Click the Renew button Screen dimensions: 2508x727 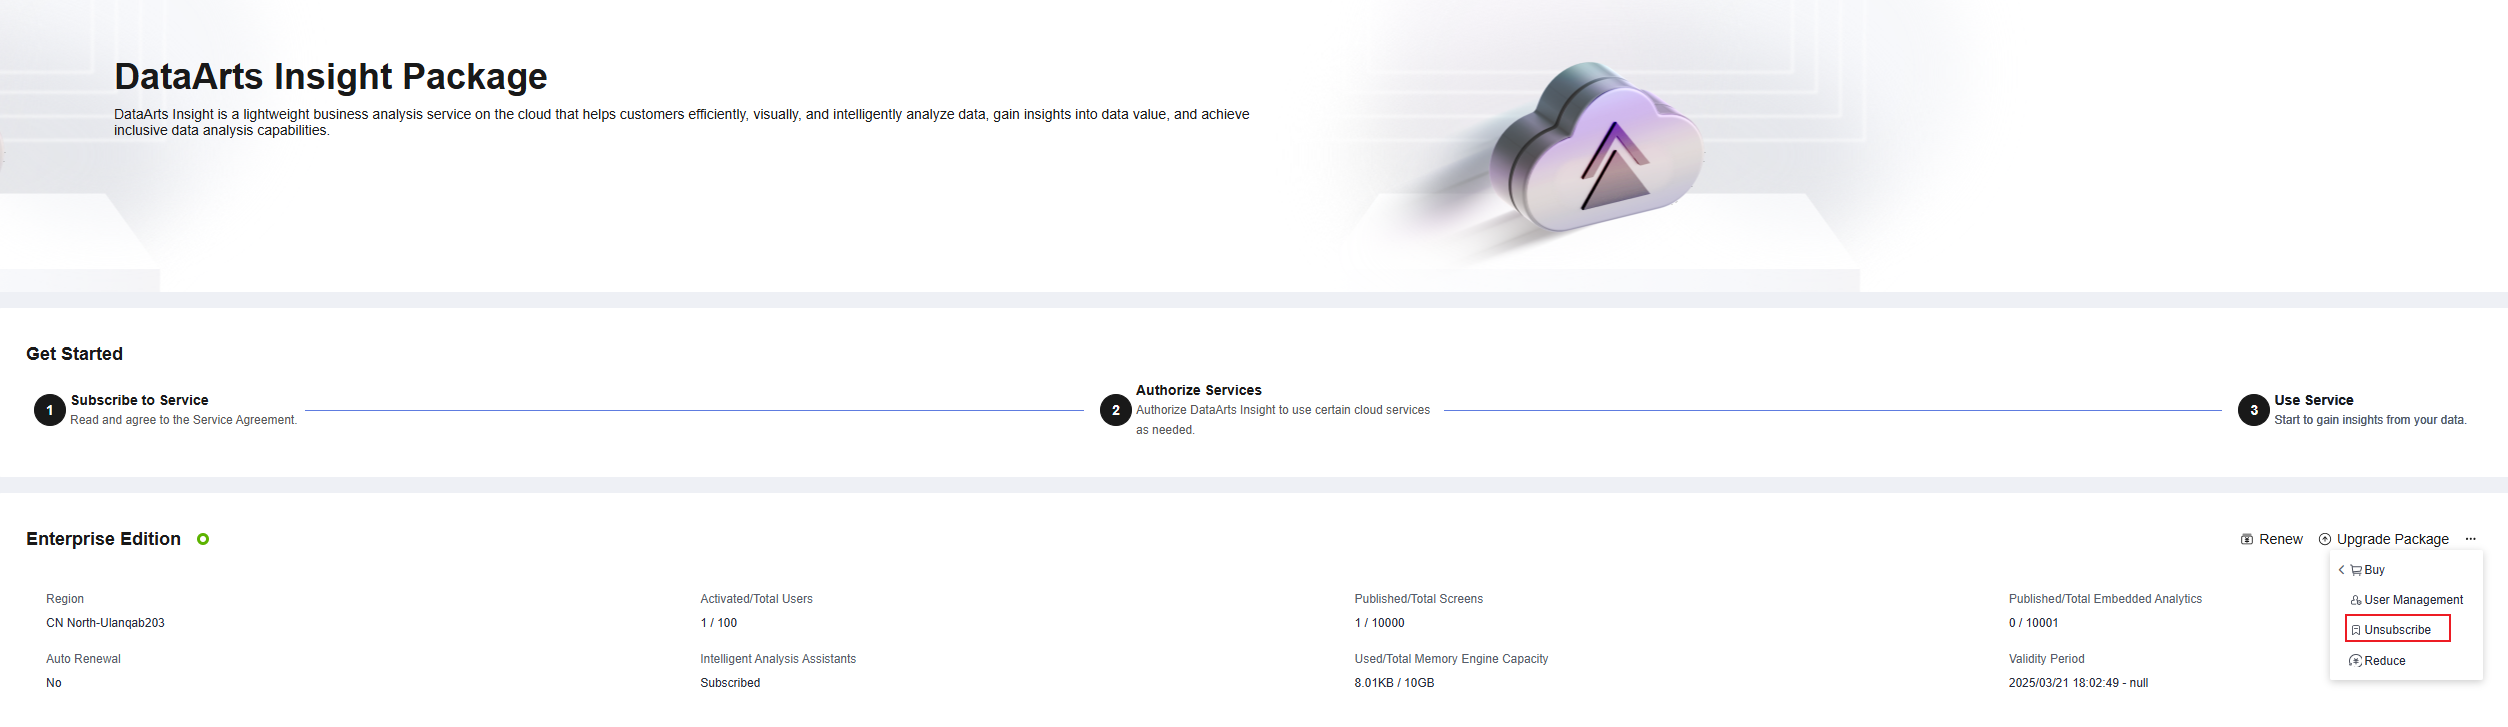(2271, 539)
